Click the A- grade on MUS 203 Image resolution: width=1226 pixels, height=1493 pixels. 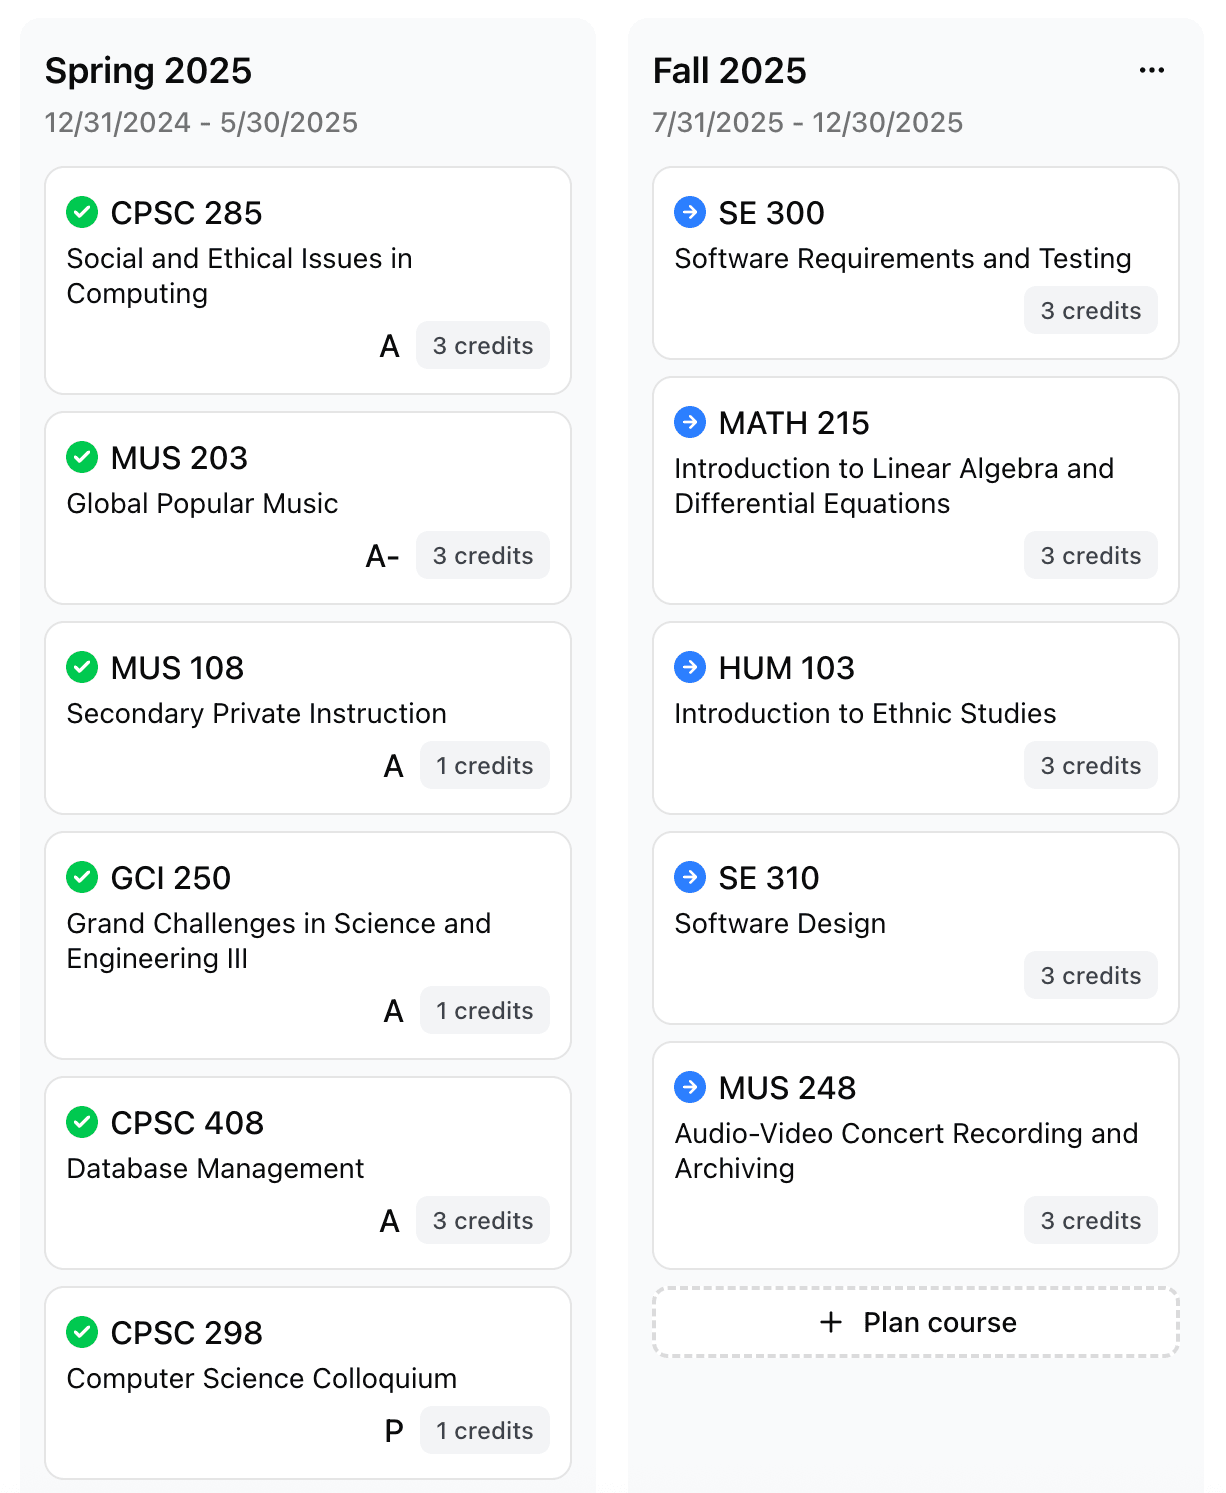pyautogui.click(x=382, y=556)
